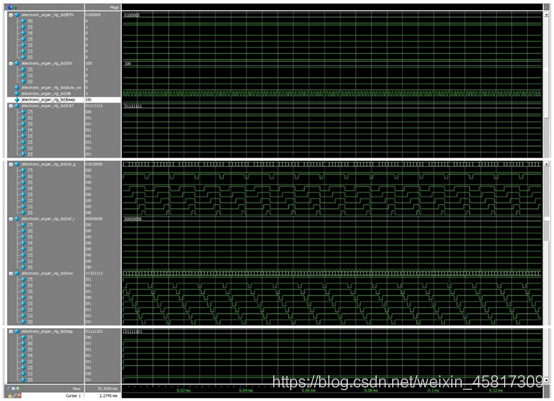
Task: Collapse the BTN signal group
Action: [11, 15]
